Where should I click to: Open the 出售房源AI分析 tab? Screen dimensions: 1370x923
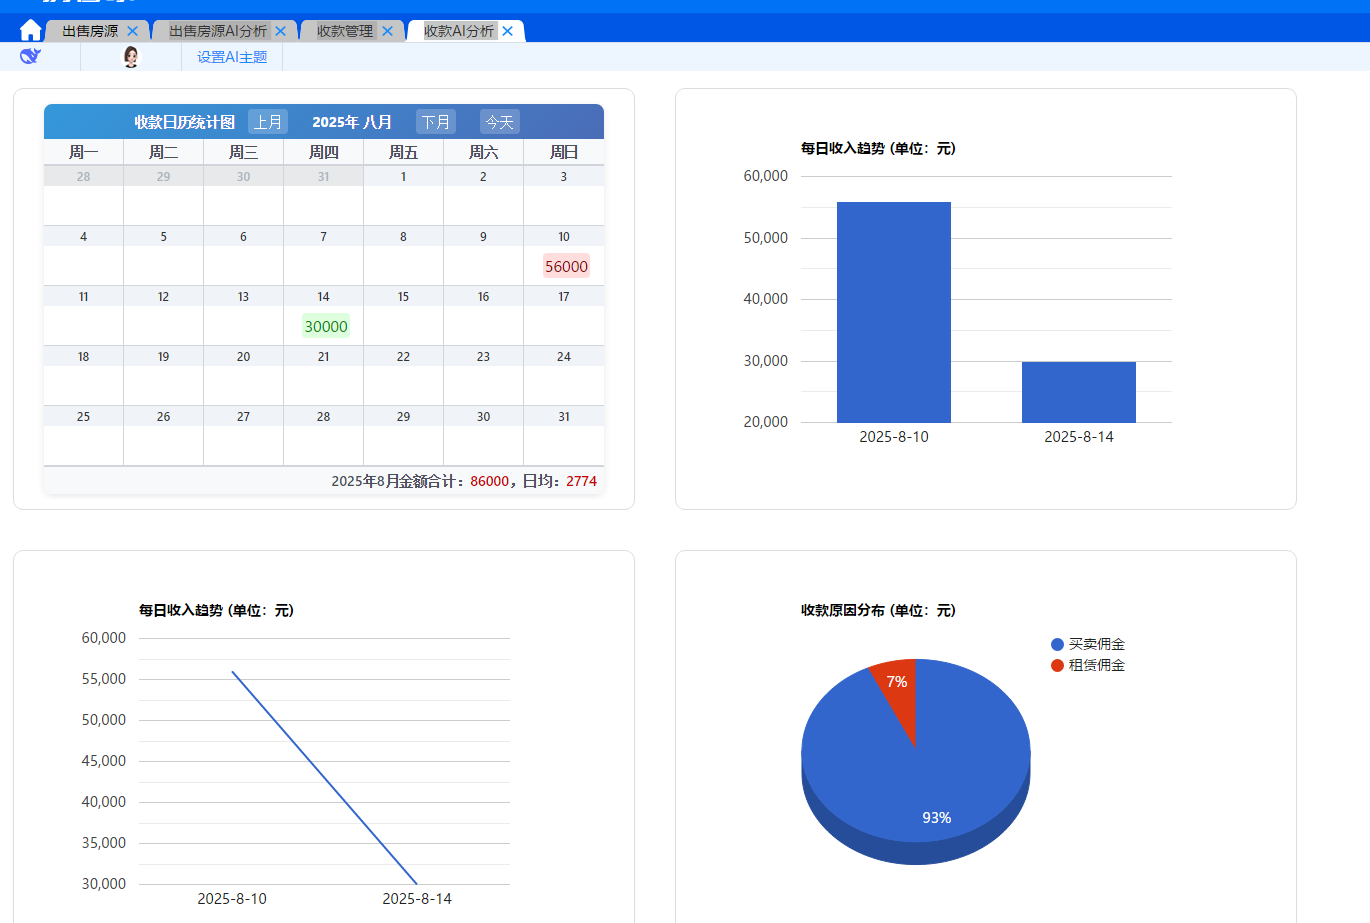pyautogui.click(x=217, y=31)
